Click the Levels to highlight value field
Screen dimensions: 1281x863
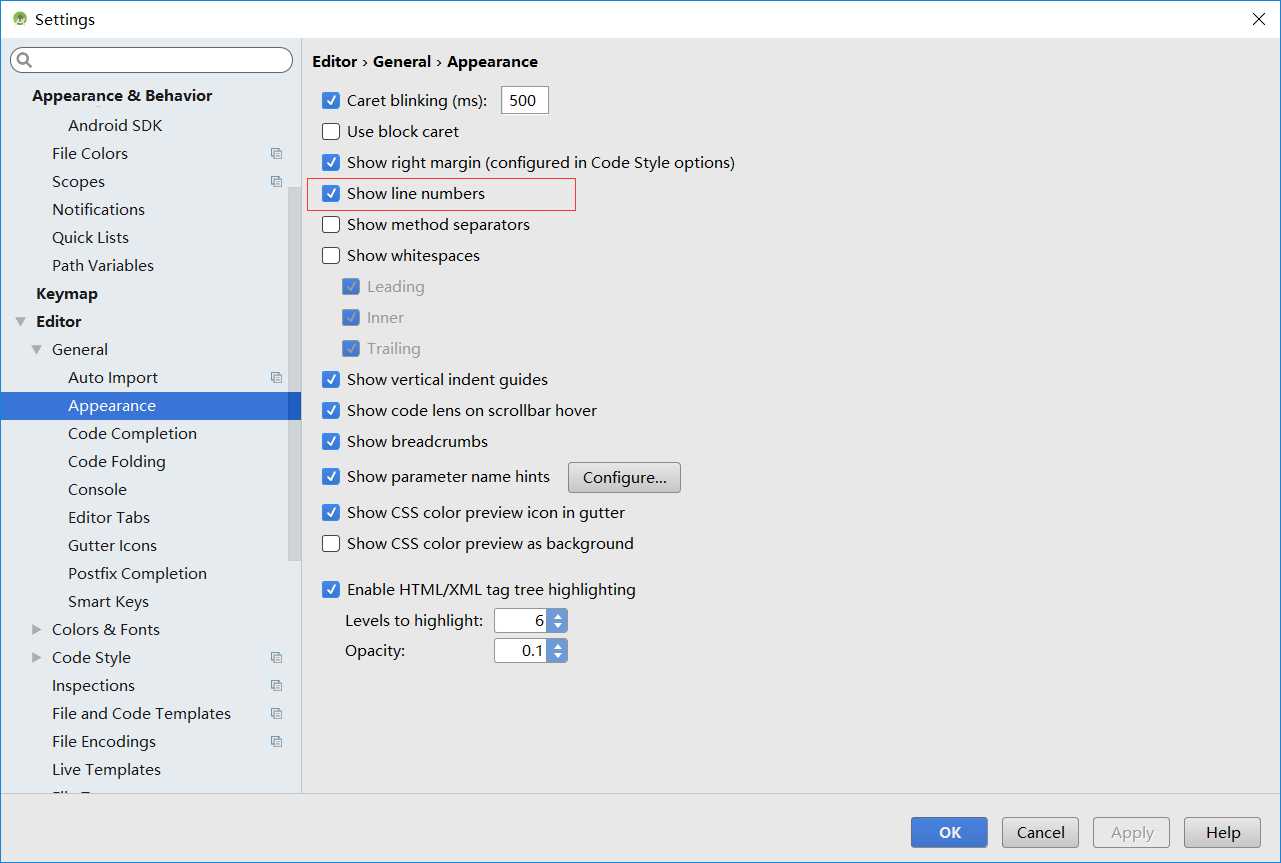point(521,621)
